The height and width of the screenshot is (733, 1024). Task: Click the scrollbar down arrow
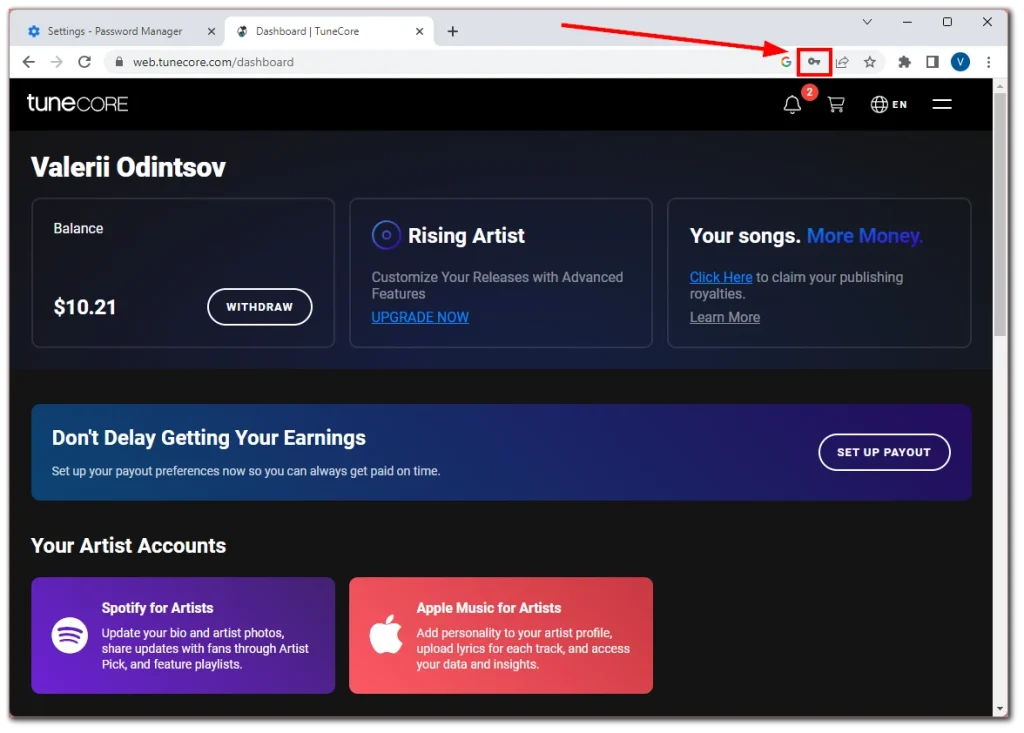(1000, 709)
